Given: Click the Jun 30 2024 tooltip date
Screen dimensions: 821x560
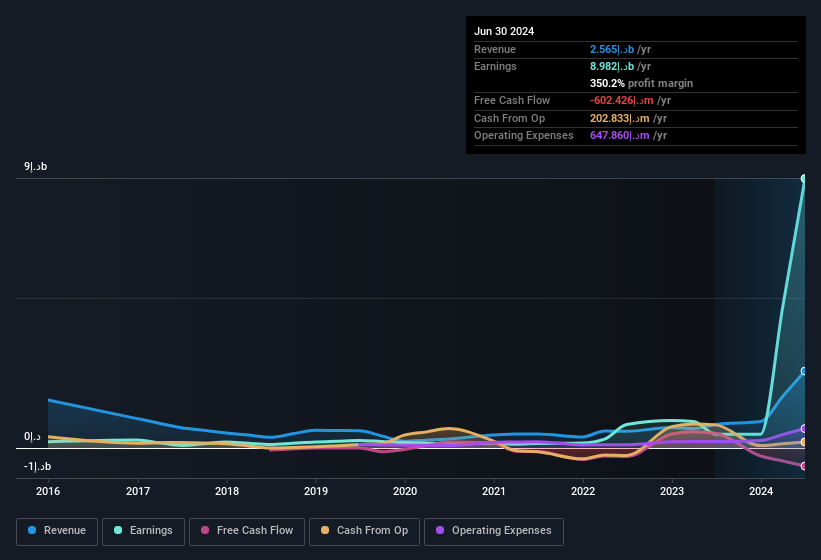Looking at the screenshot, I should tap(504, 31).
